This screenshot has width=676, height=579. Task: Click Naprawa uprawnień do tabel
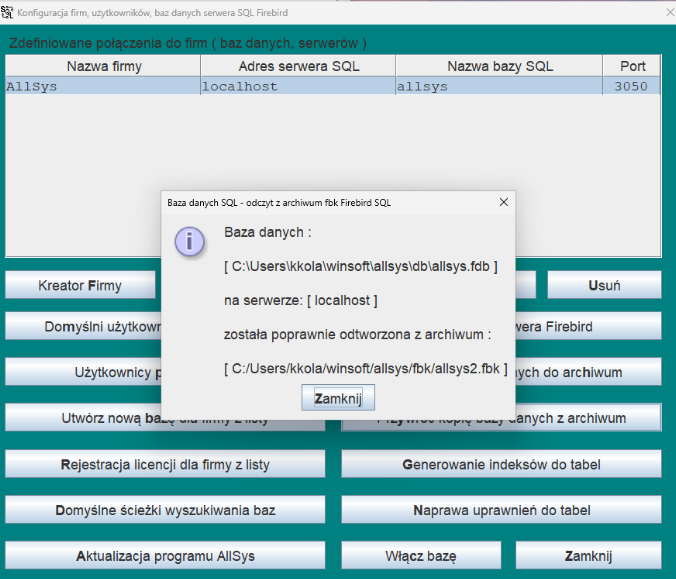coord(501,510)
